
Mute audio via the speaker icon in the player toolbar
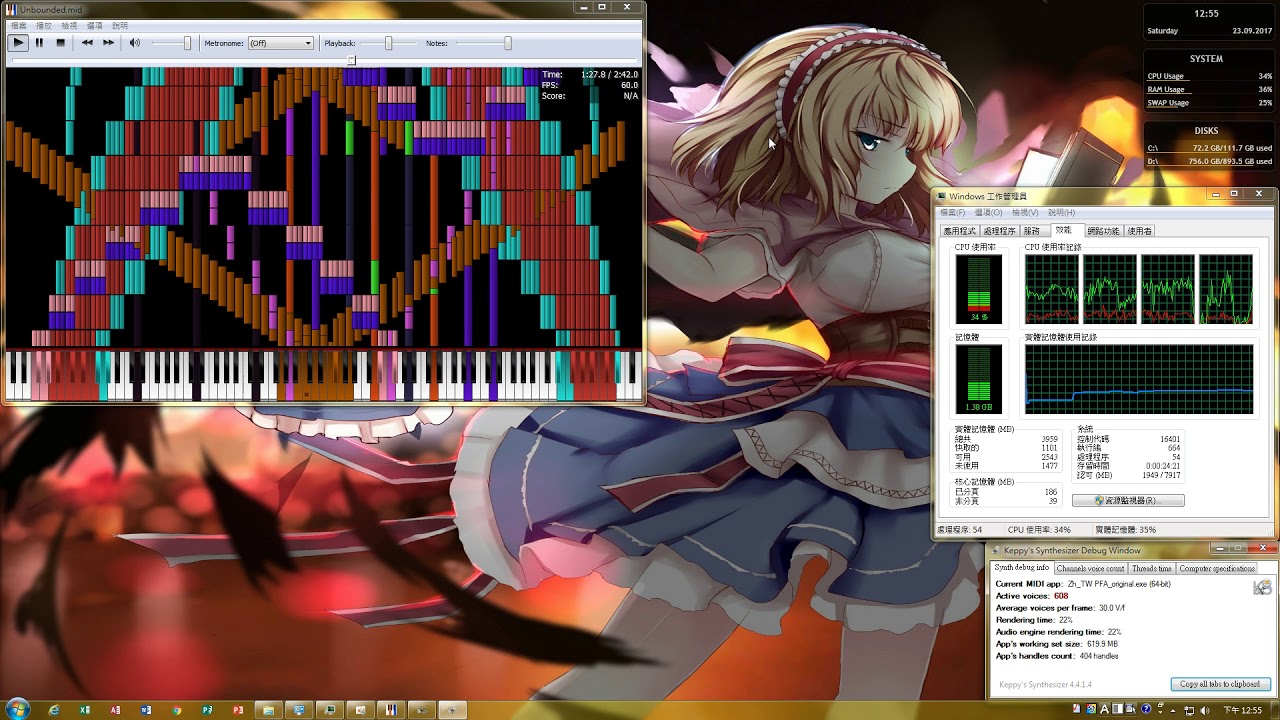[x=135, y=43]
